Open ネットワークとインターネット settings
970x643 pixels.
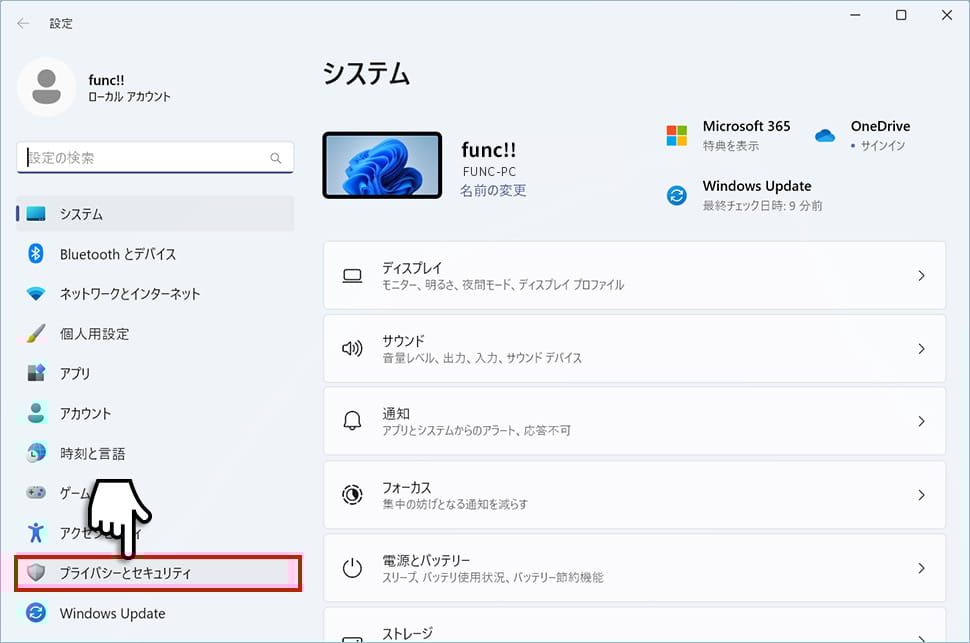155,294
